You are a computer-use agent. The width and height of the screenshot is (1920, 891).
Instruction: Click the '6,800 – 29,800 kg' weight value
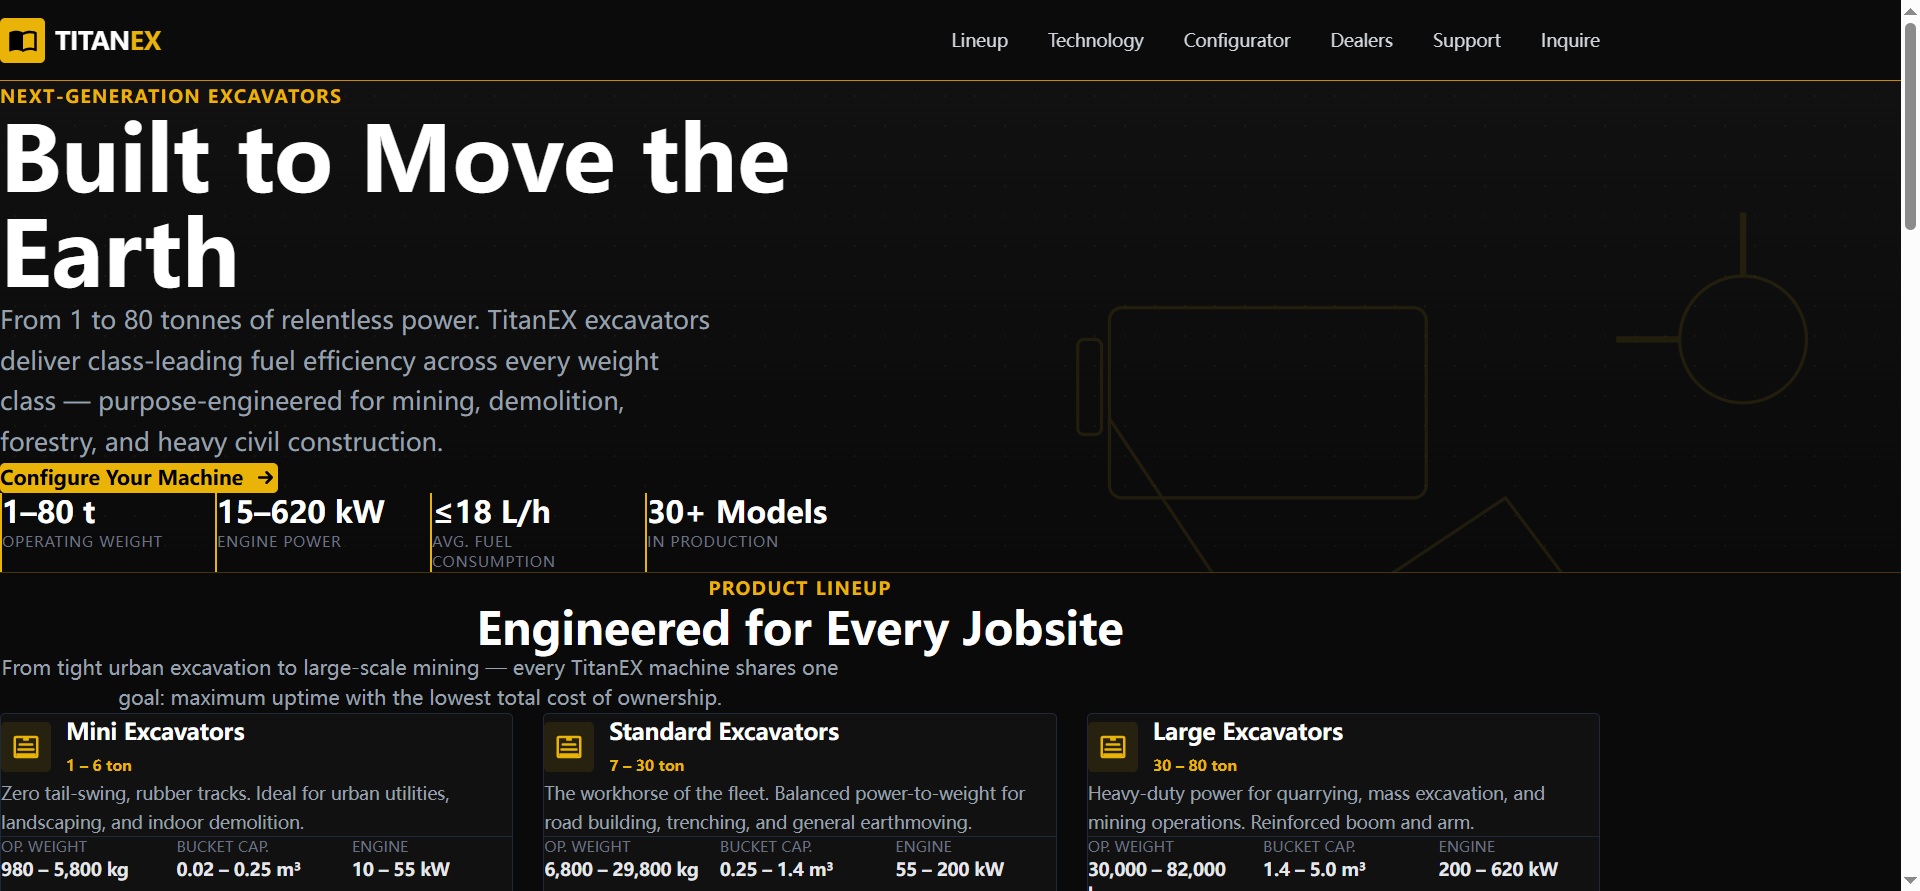(x=621, y=869)
